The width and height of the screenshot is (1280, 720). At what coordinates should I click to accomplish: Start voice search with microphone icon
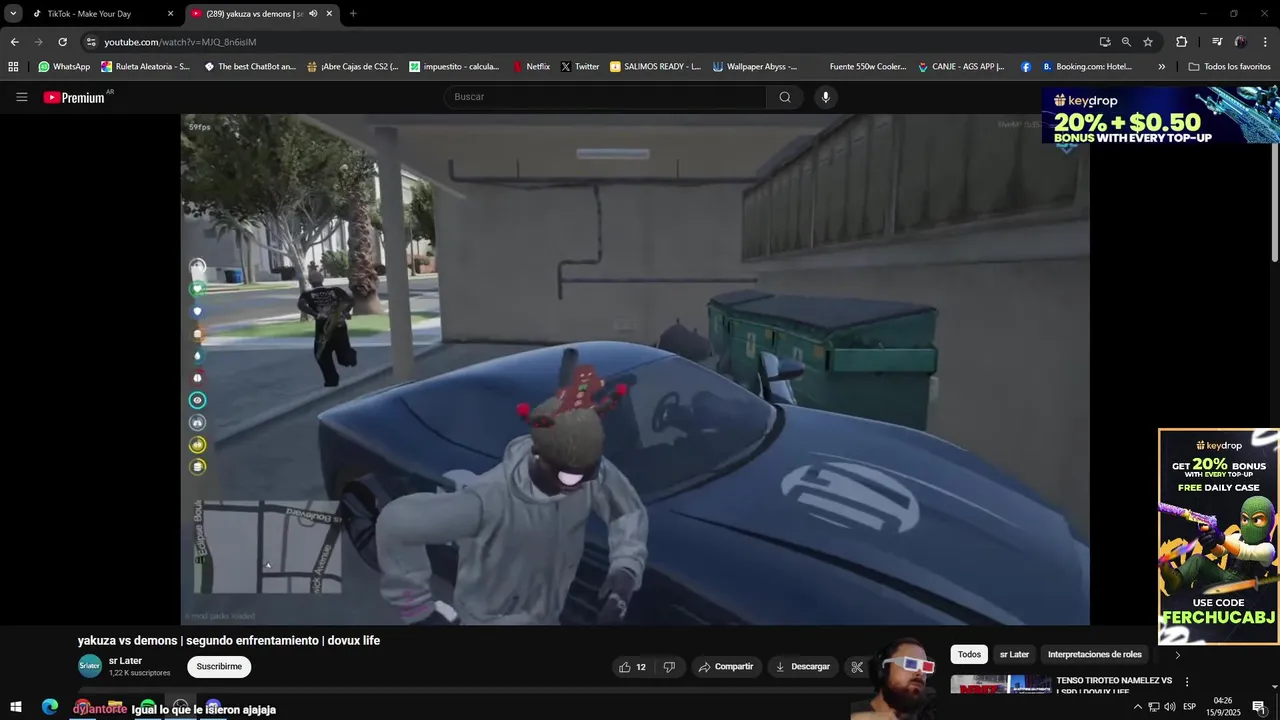coord(825,97)
